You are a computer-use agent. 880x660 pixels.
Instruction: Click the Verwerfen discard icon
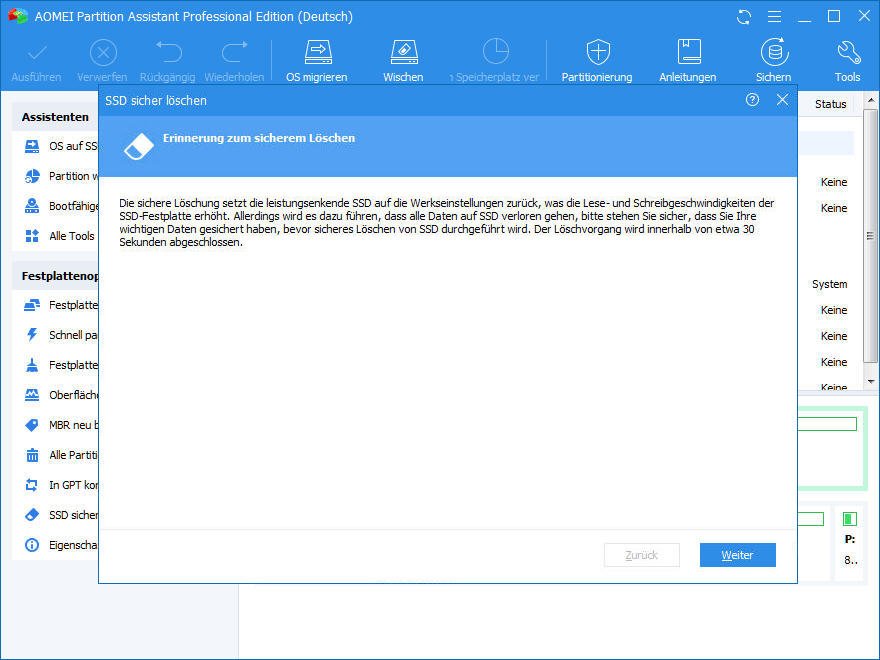103,53
